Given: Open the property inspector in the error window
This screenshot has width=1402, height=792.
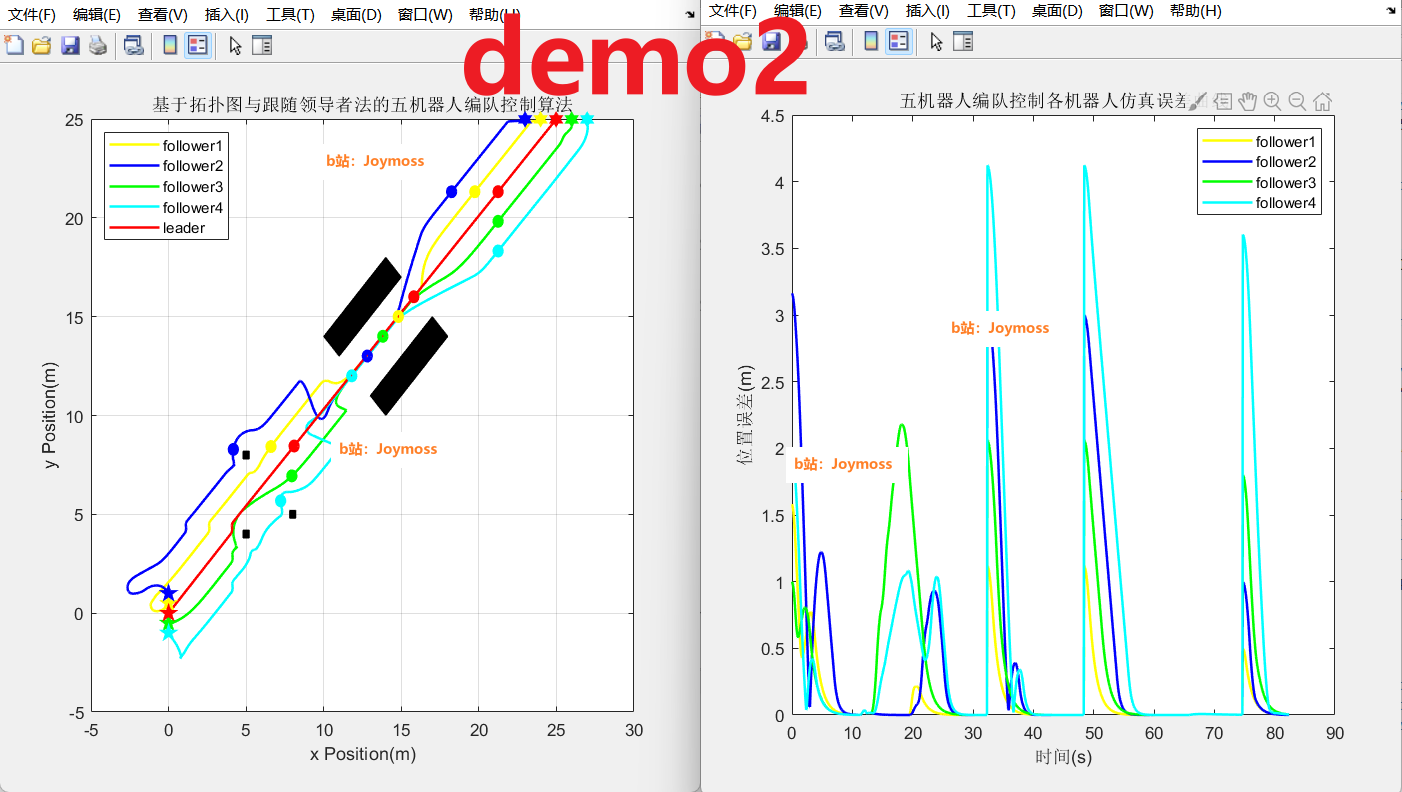Looking at the screenshot, I should point(963,41).
